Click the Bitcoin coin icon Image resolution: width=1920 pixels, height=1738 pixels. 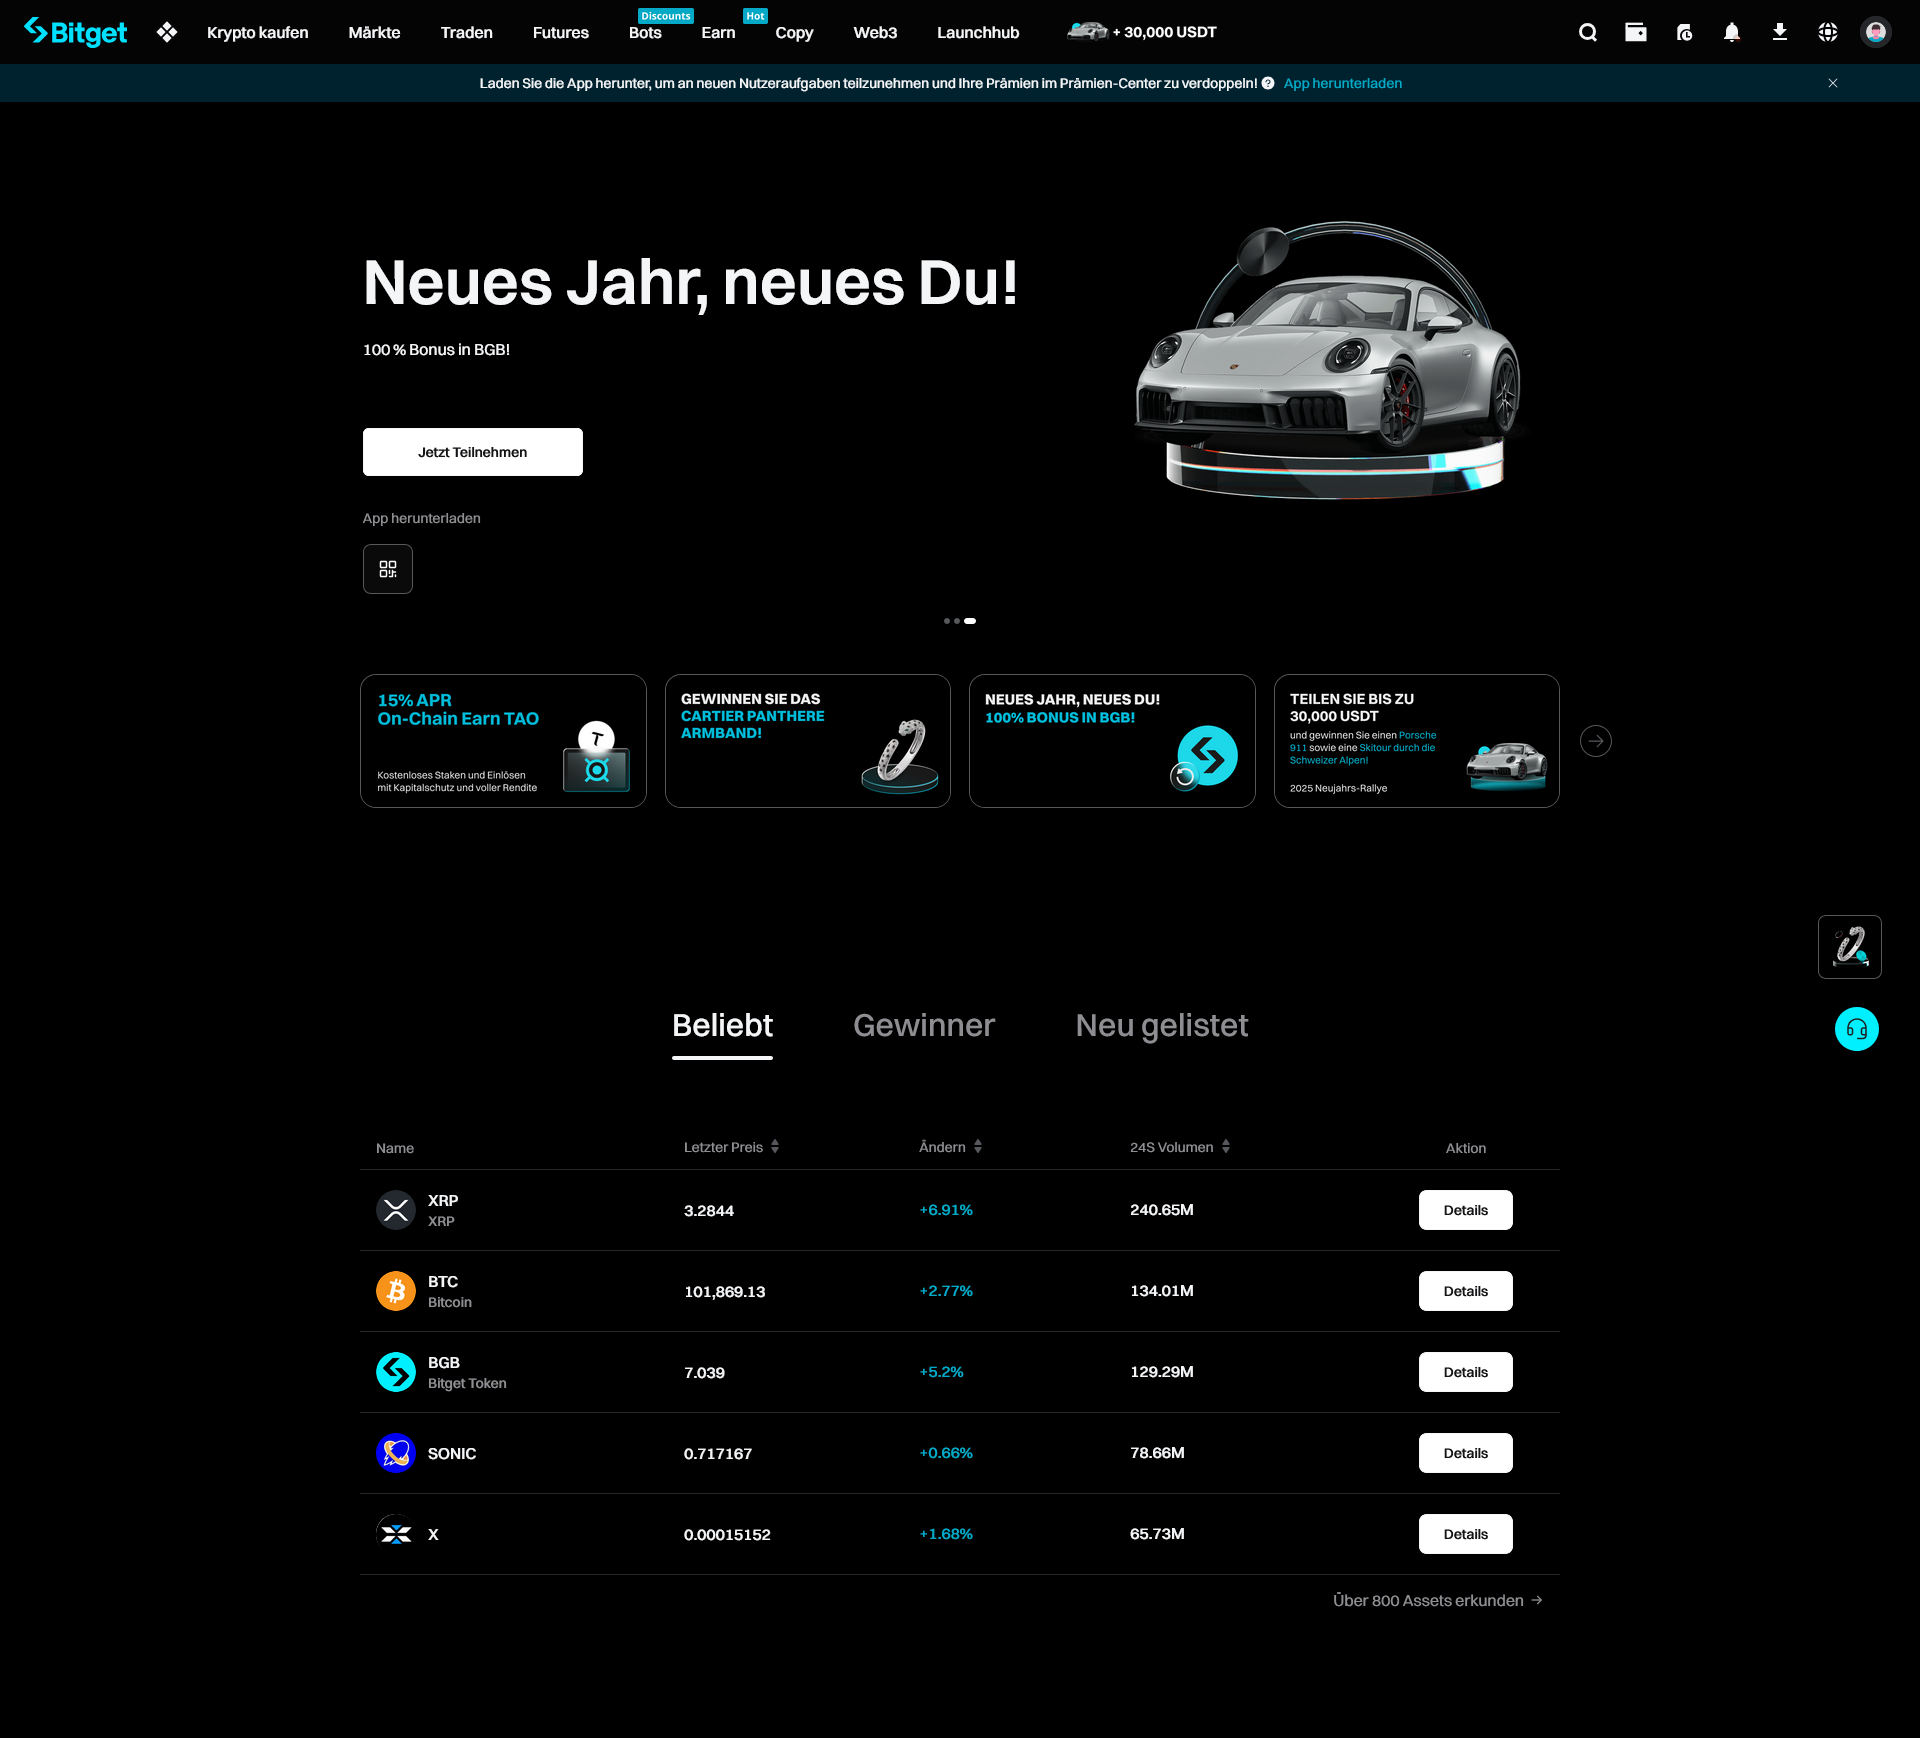(396, 1291)
